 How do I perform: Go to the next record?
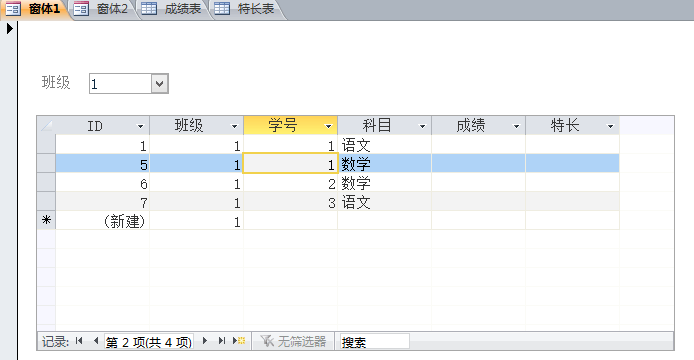coord(204,341)
